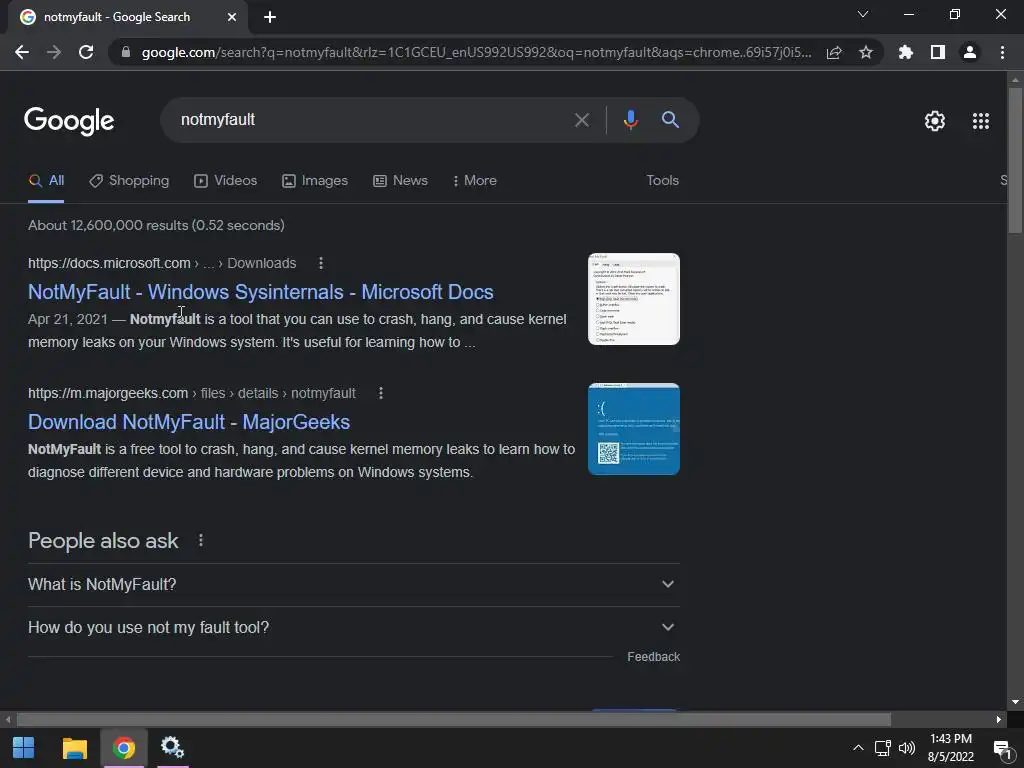The width and height of the screenshot is (1024, 768).
Task: Open options for docs.microsoft.com result
Action: (x=321, y=263)
